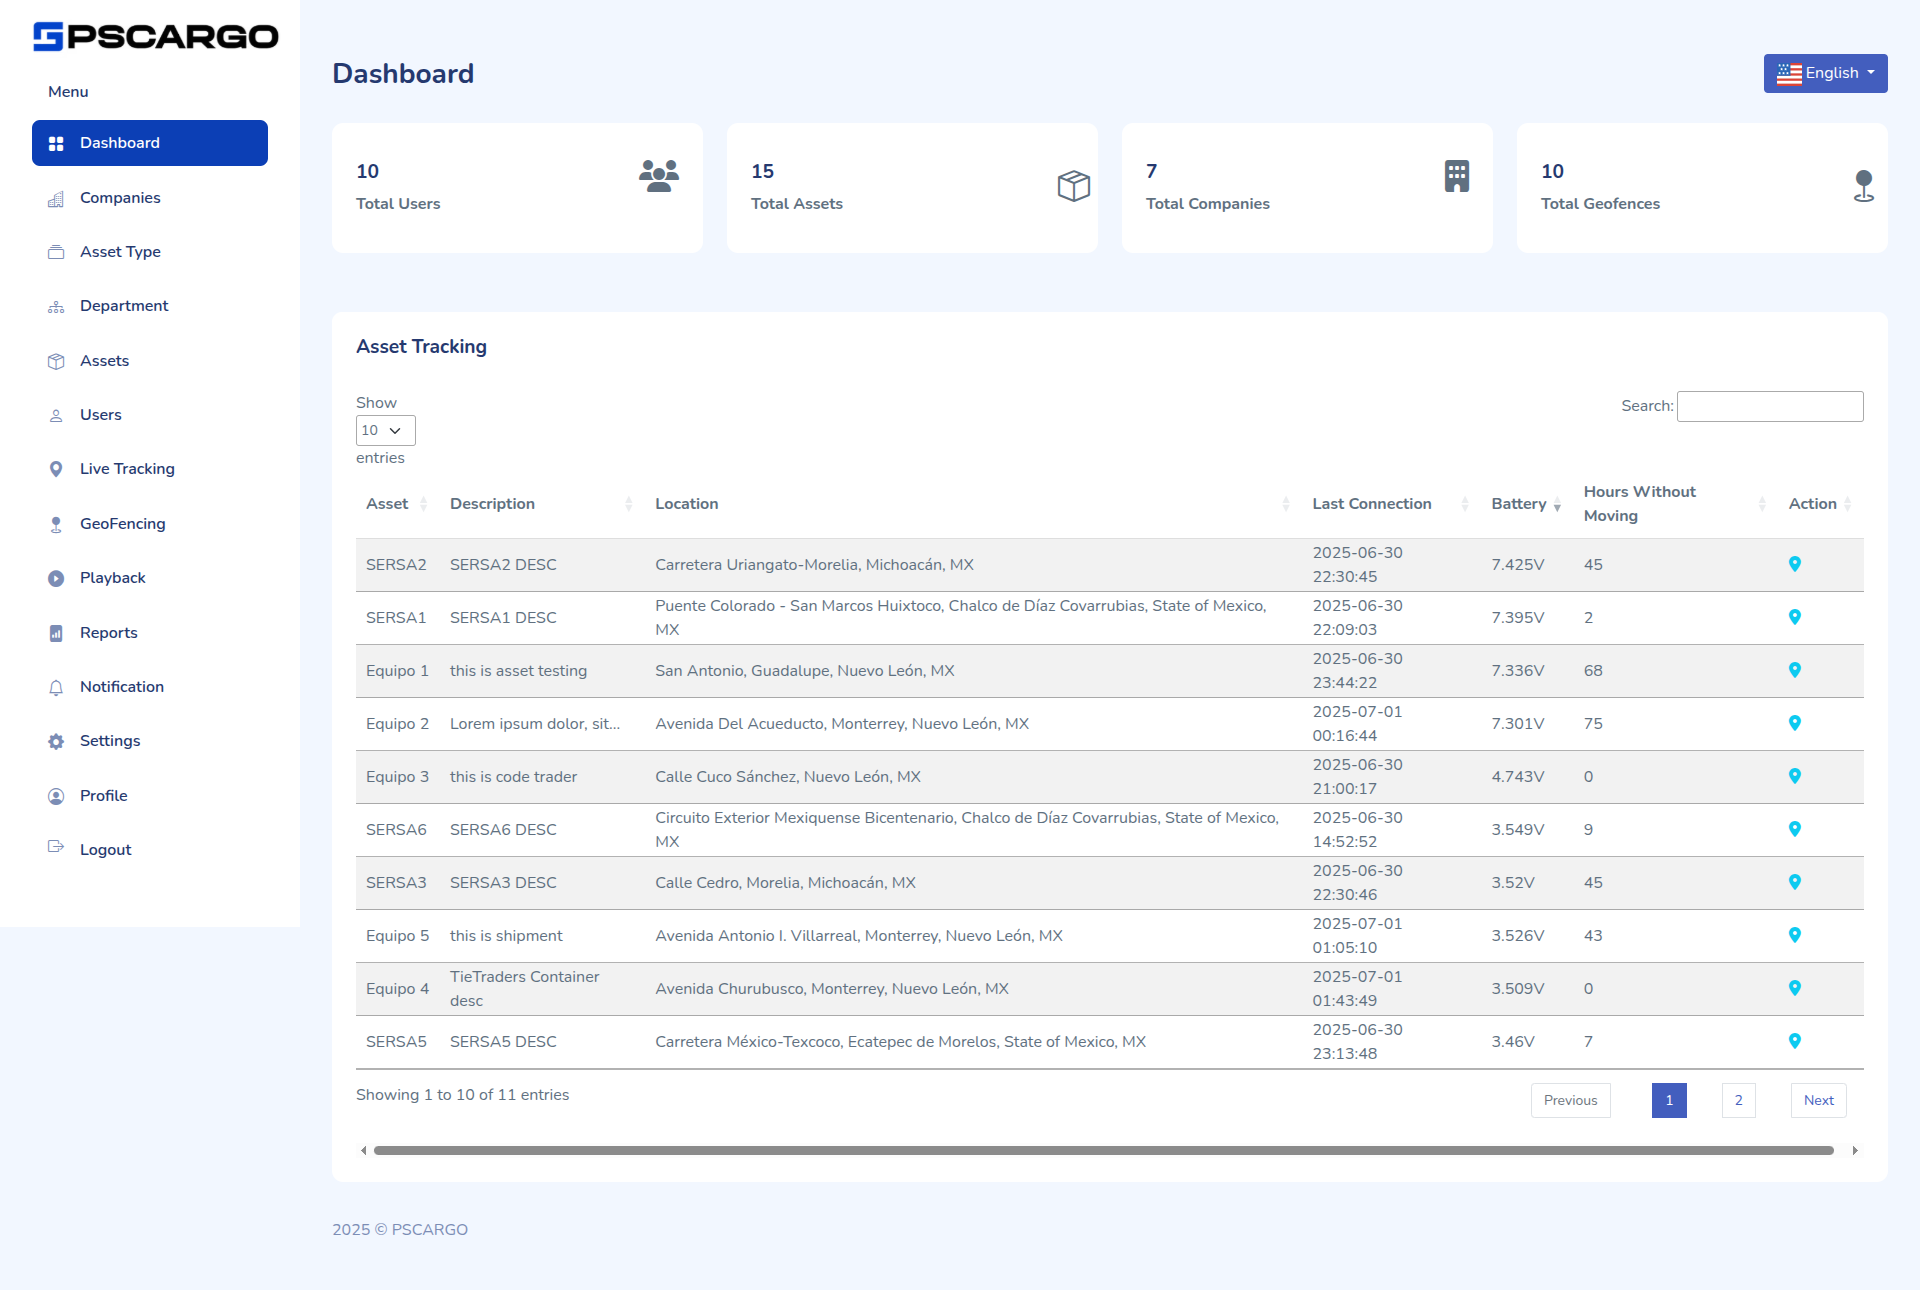This screenshot has width=1920, height=1290.
Task: Toggle sorting on Hours Without Moving
Action: tap(1763, 504)
